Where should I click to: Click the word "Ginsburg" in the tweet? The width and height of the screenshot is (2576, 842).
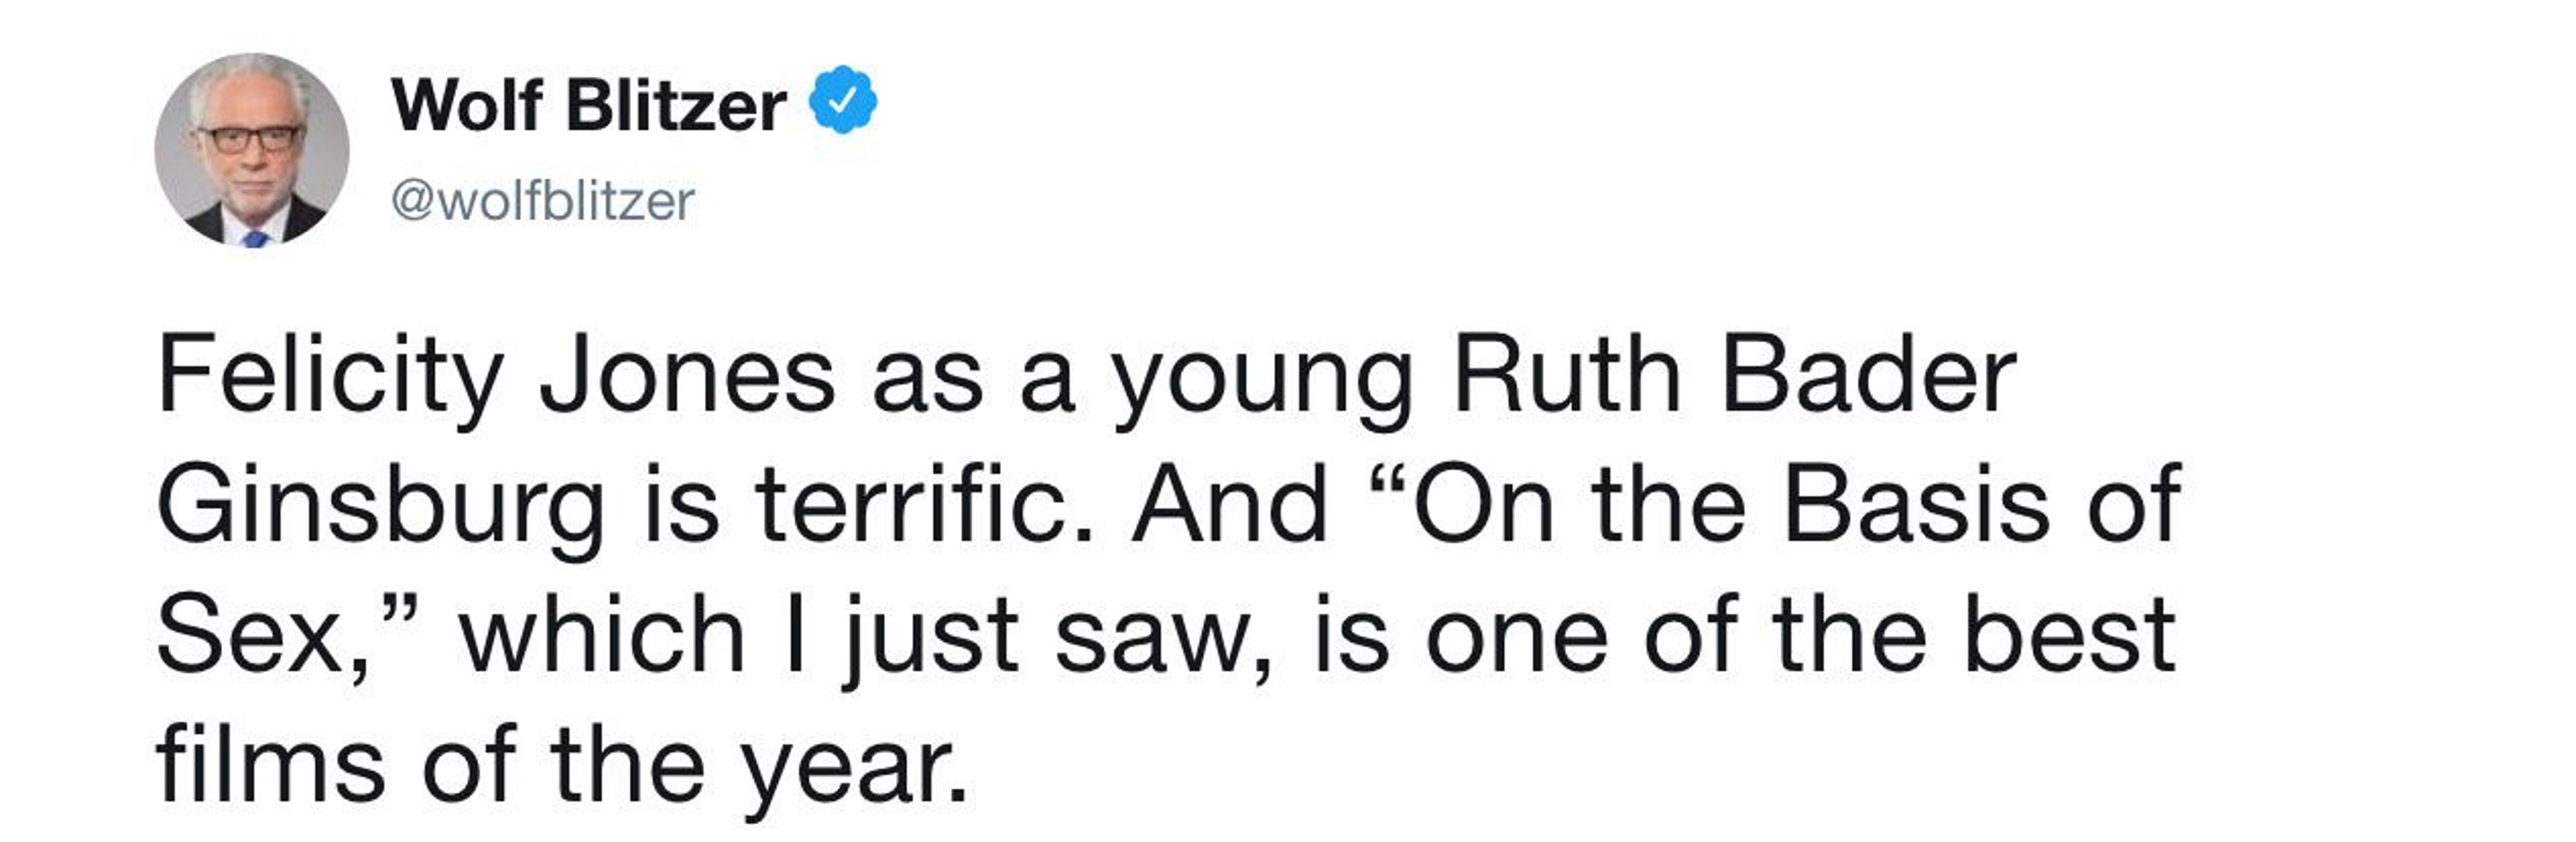(381, 509)
